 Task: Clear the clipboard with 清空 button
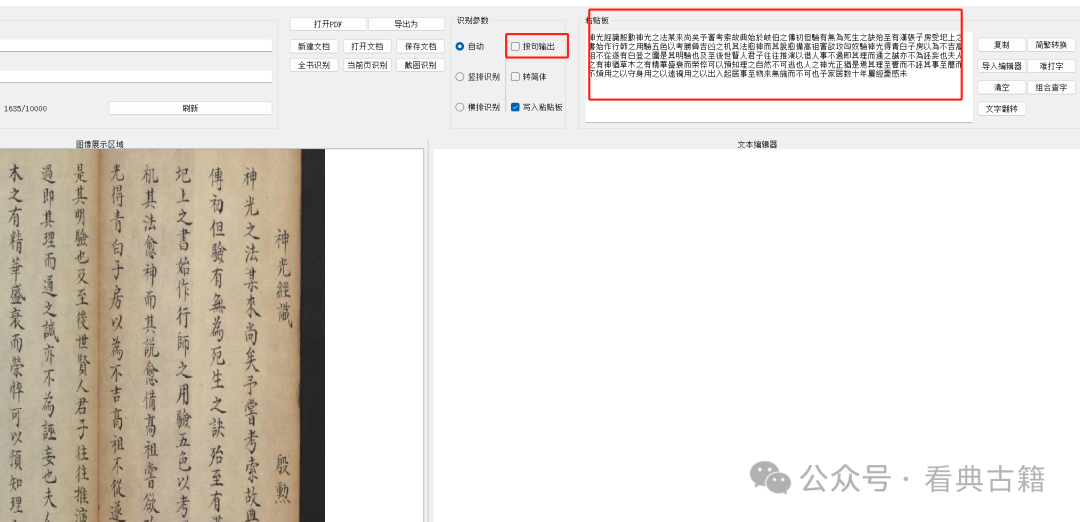tap(1001, 87)
